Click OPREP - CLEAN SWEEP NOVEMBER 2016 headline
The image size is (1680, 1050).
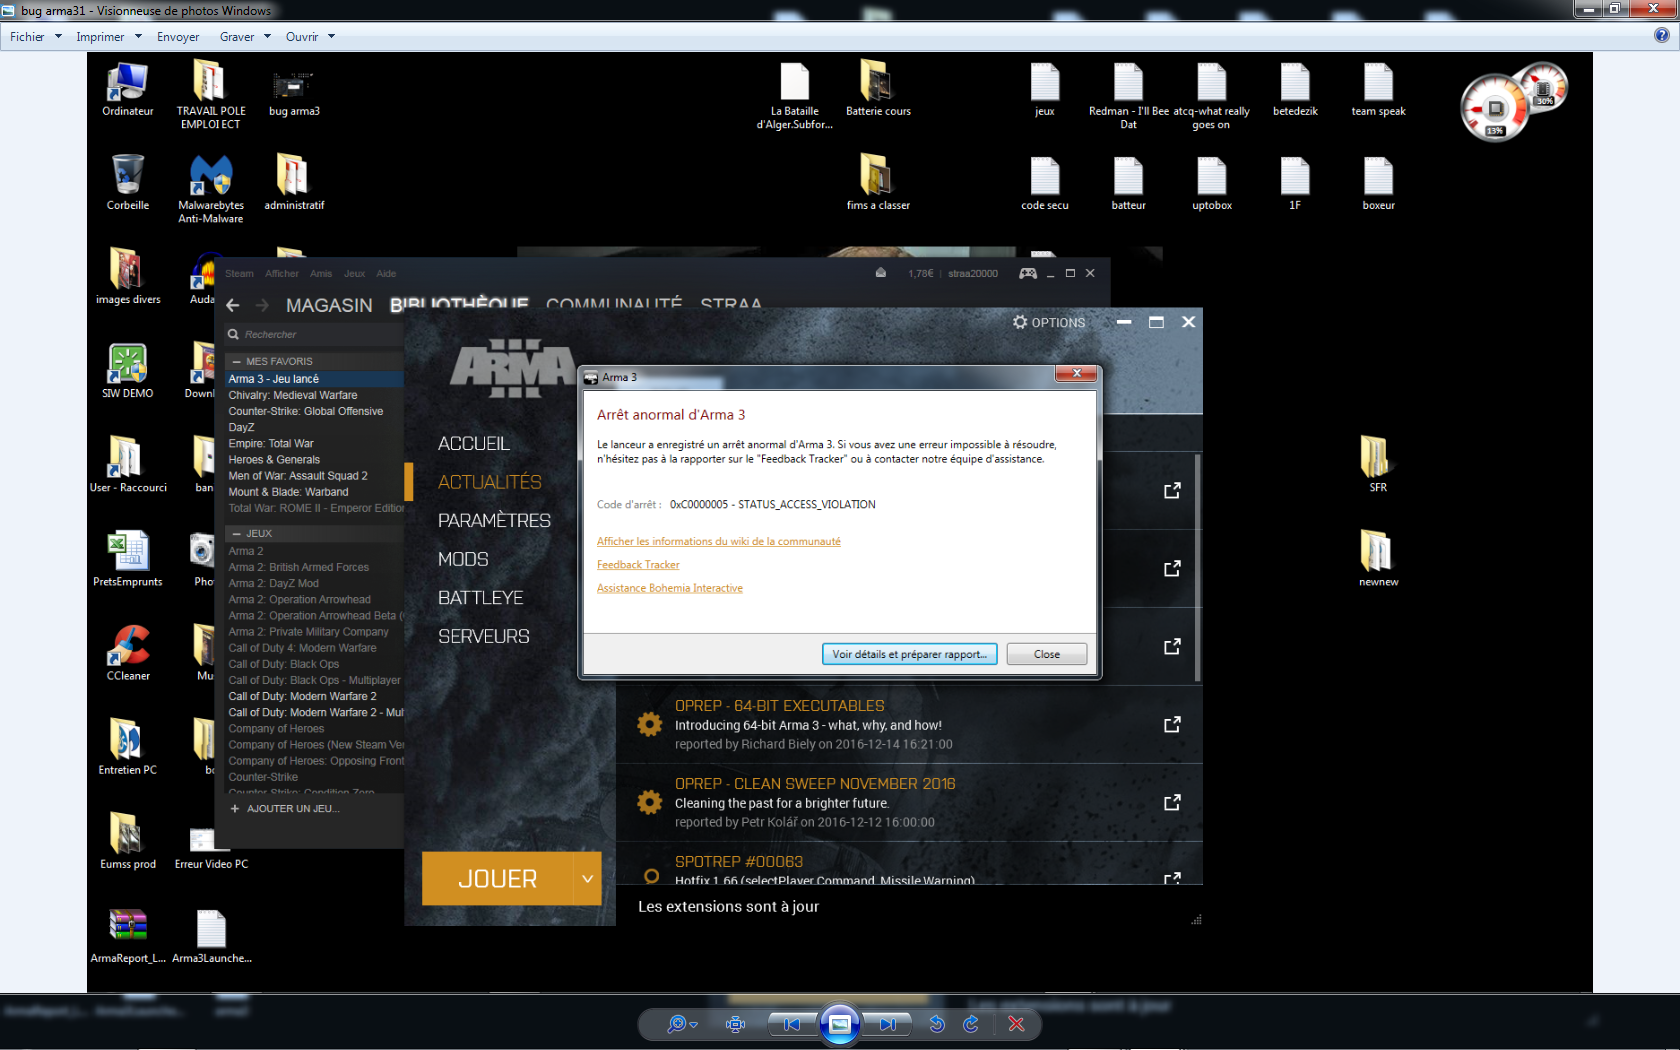(815, 784)
